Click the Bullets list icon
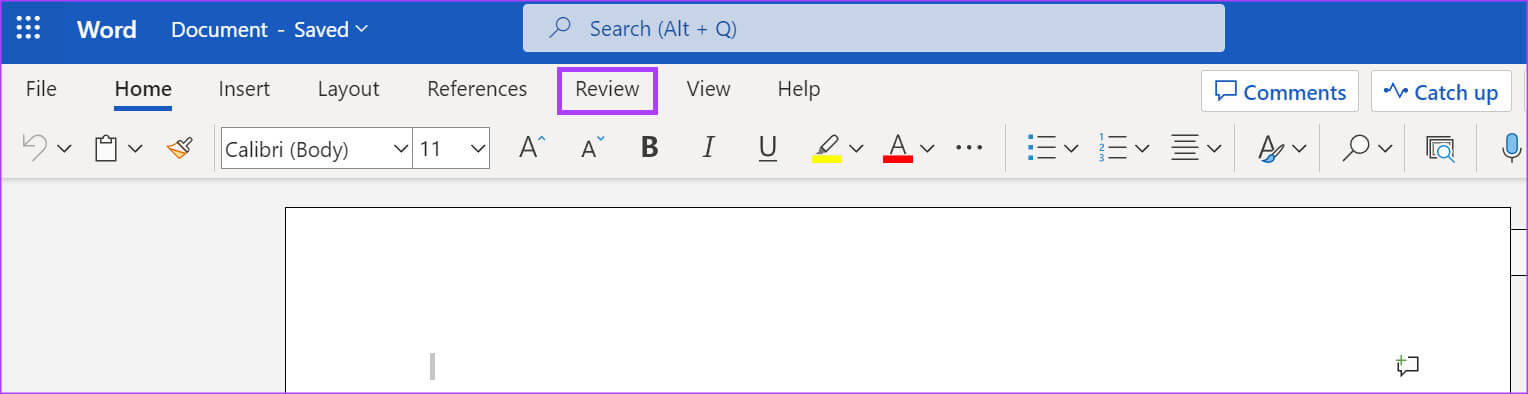The width and height of the screenshot is (1528, 394). (x=1042, y=148)
